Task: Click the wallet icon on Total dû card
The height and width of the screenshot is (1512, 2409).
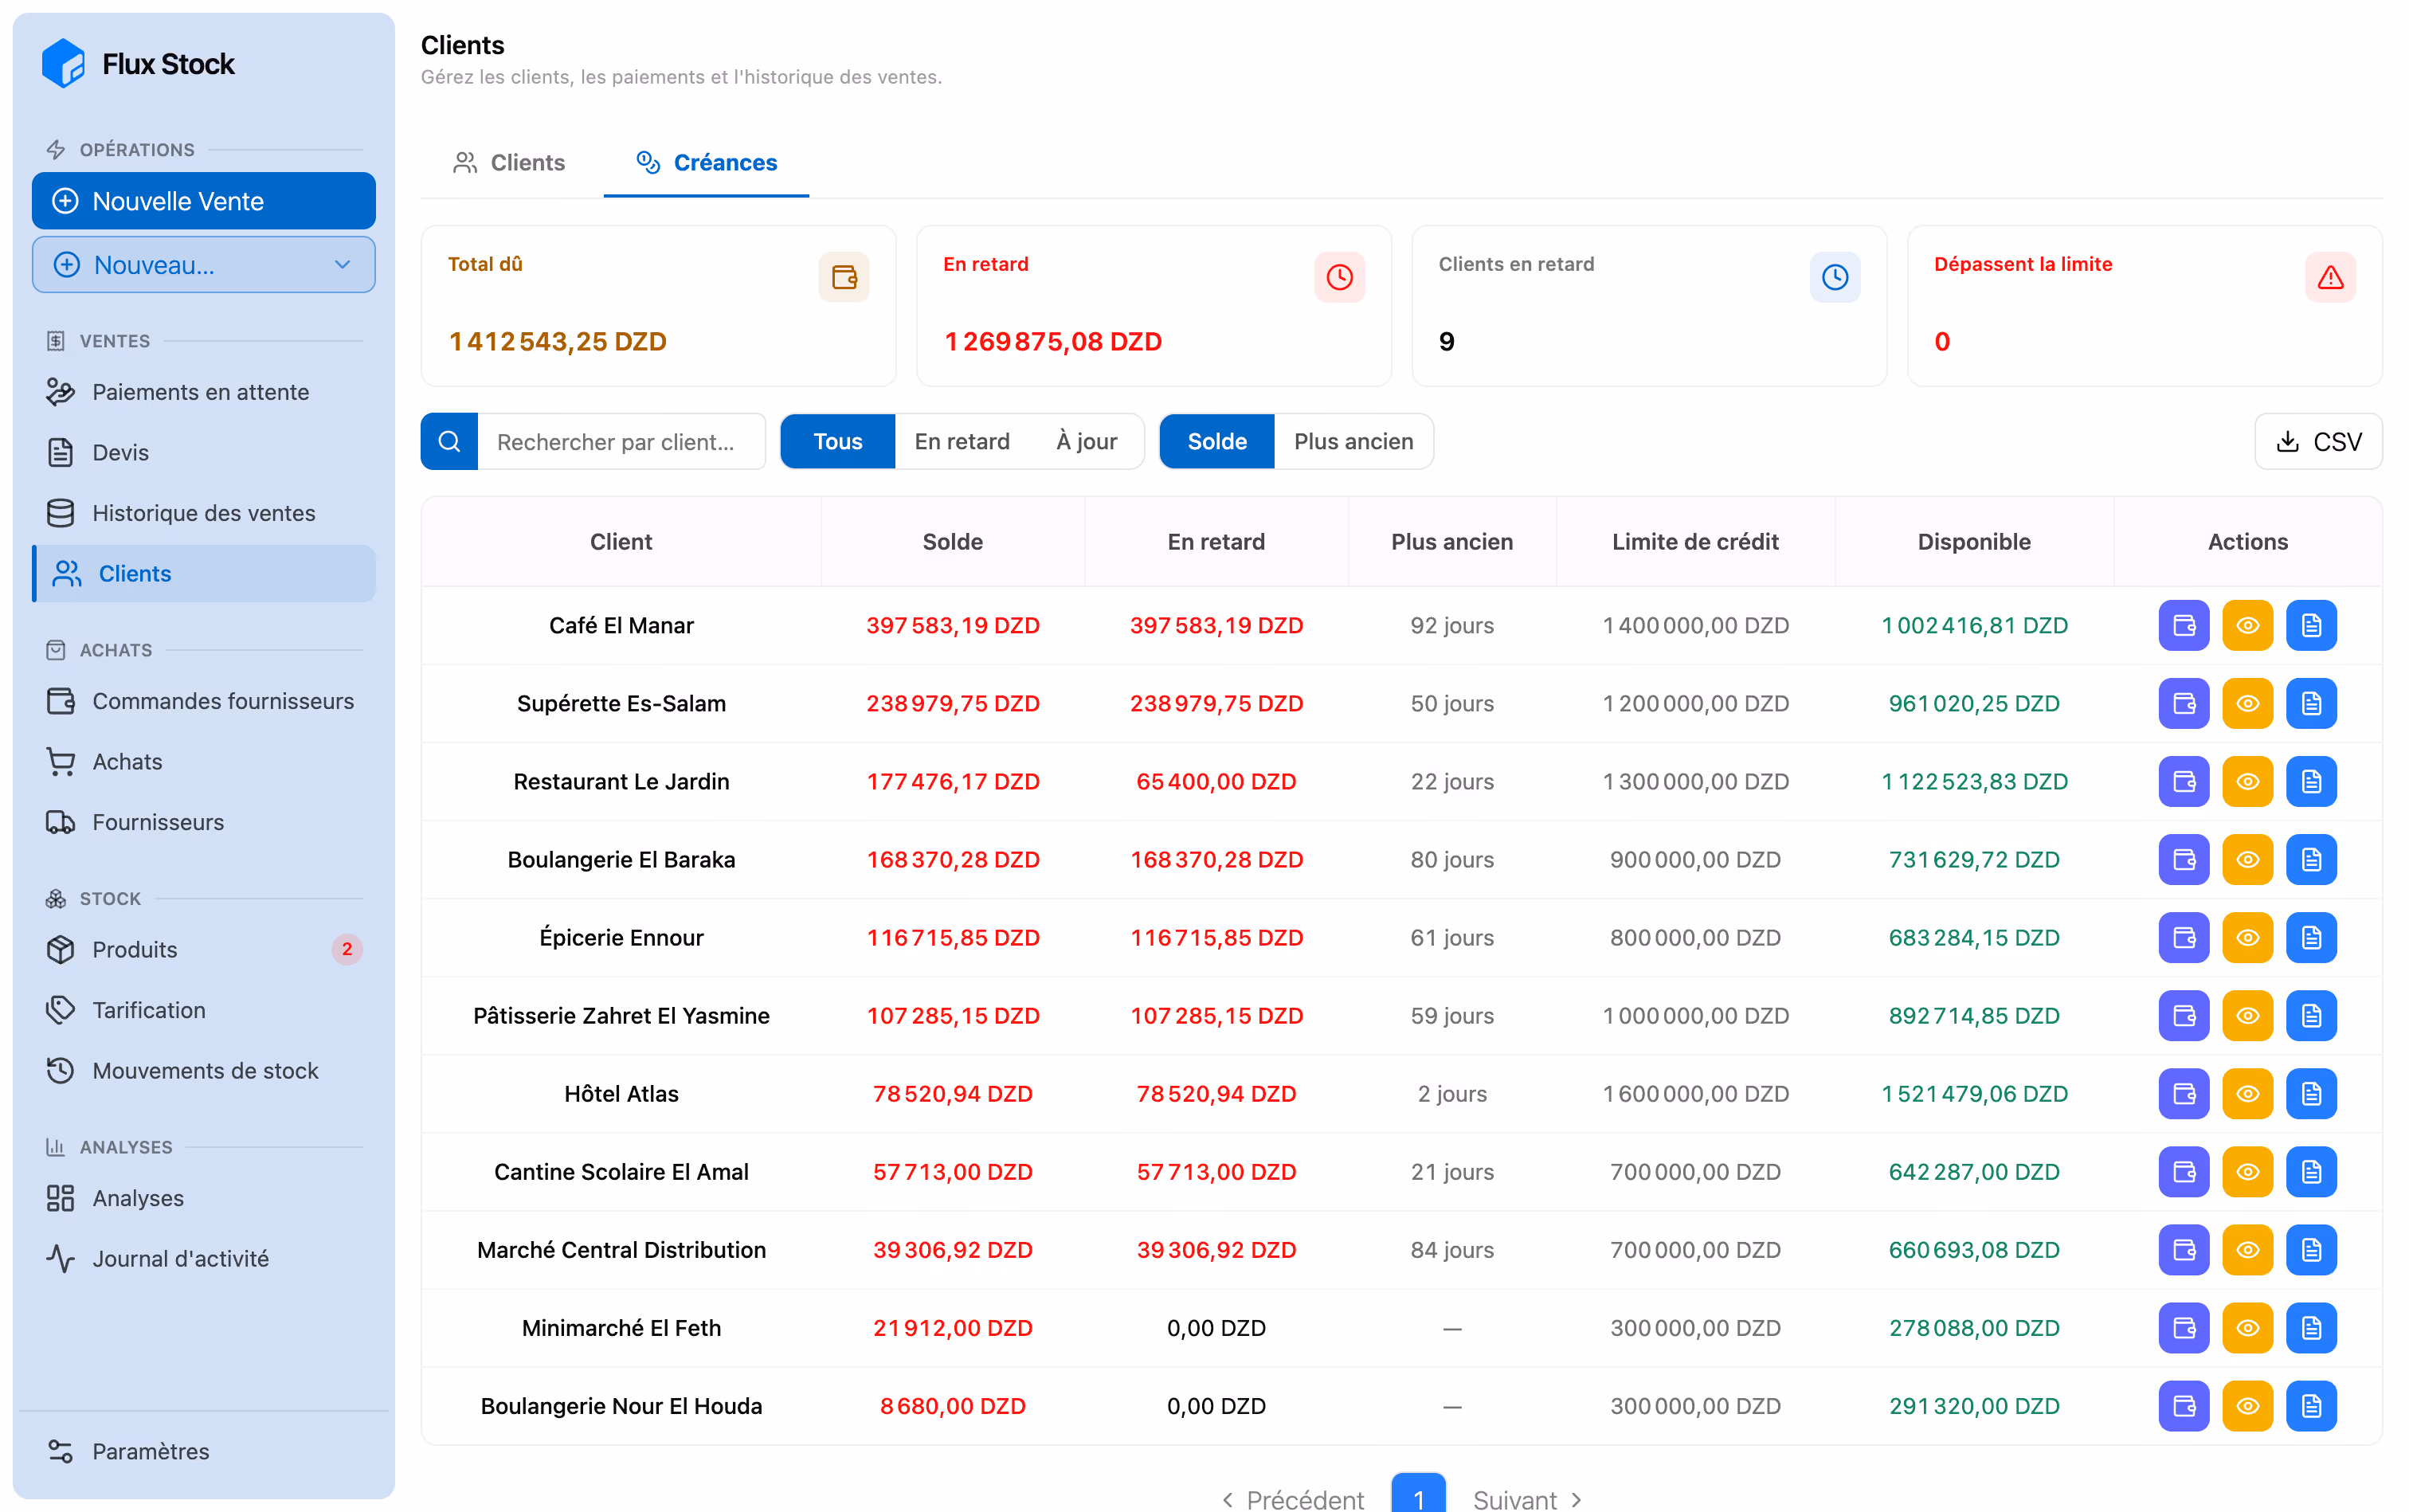Action: pyautogui.click(x=844, y=277)
